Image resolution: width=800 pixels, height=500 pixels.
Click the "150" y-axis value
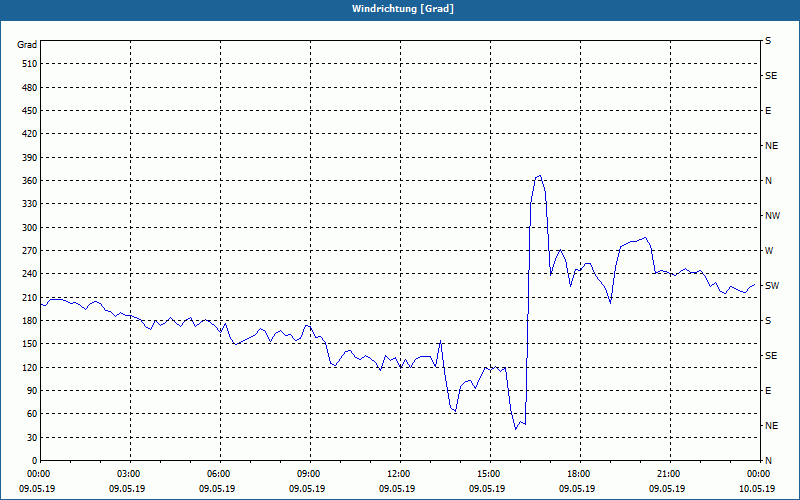coord(30,344)
